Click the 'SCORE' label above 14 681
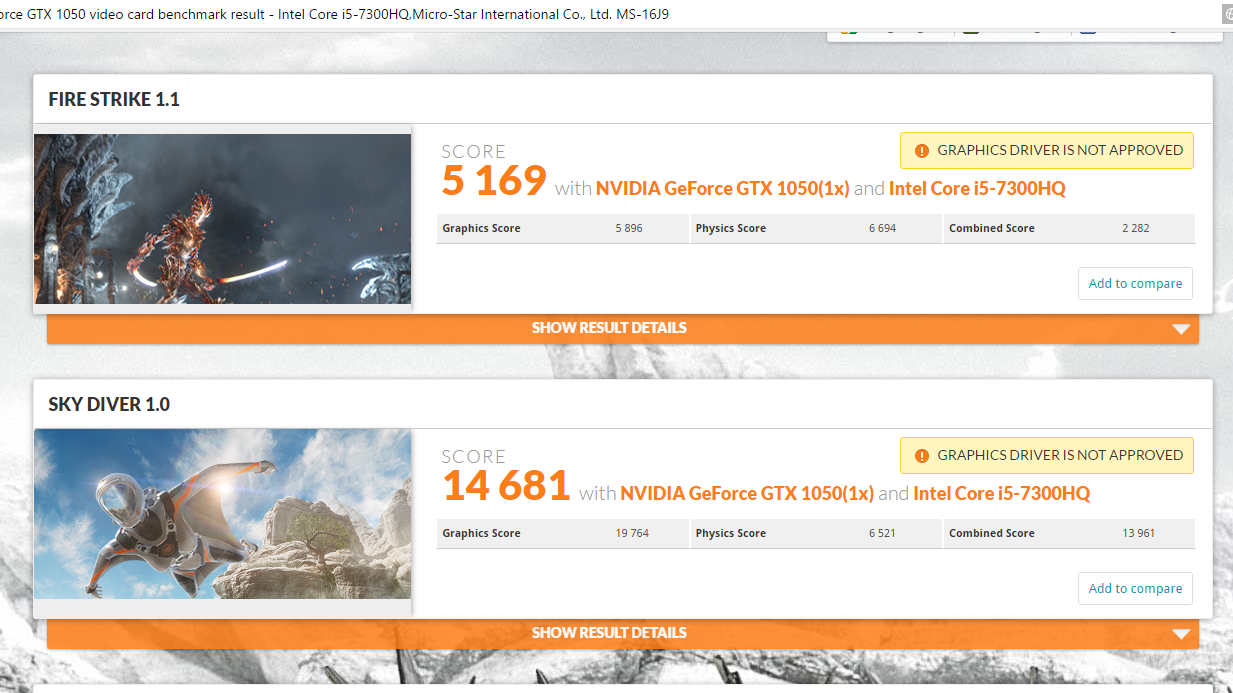Viewport: 1233px width, 693px height. click(474, 457)
